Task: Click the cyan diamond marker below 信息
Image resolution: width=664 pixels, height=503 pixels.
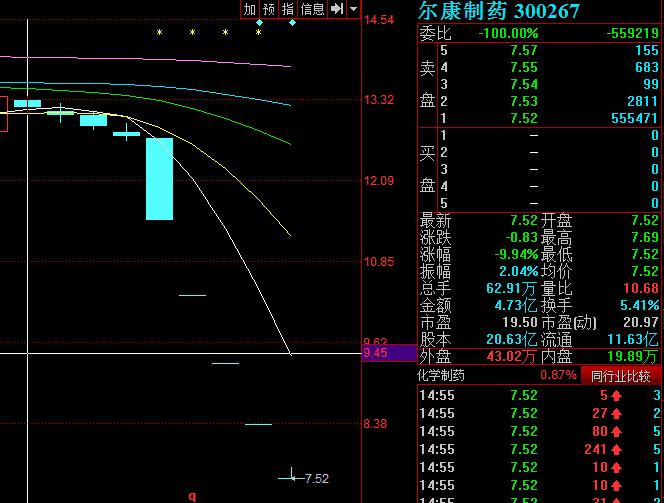Action: 292,22
